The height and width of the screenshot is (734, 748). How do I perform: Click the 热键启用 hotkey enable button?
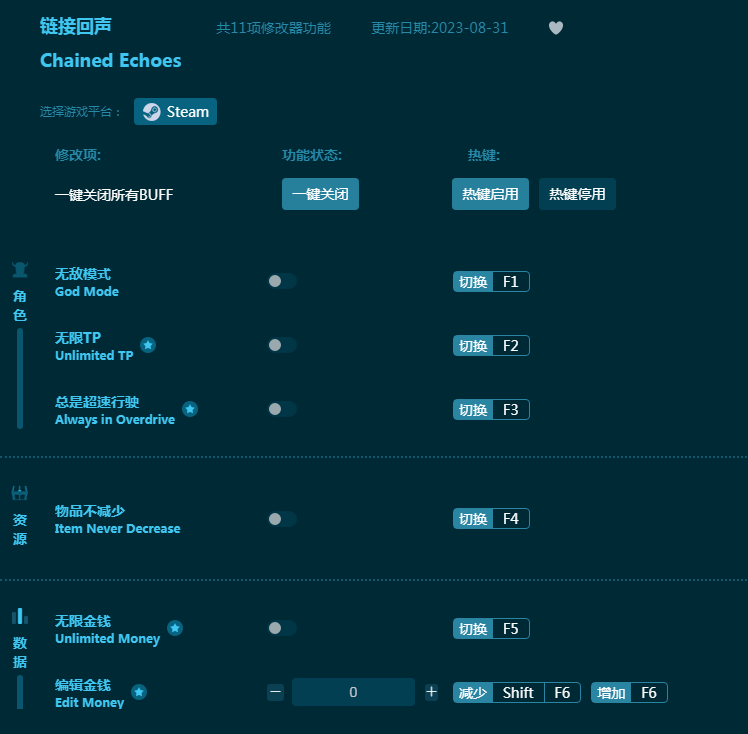(x=490, y=194)
